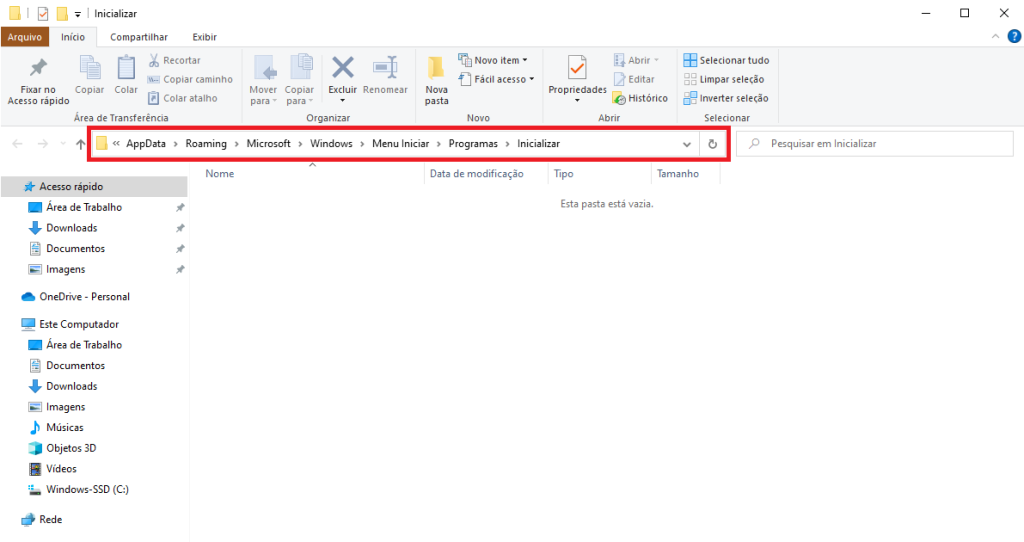Click Roaming in the address path
This screenshot has width=1024, height=542.
(x=206, y=144)
